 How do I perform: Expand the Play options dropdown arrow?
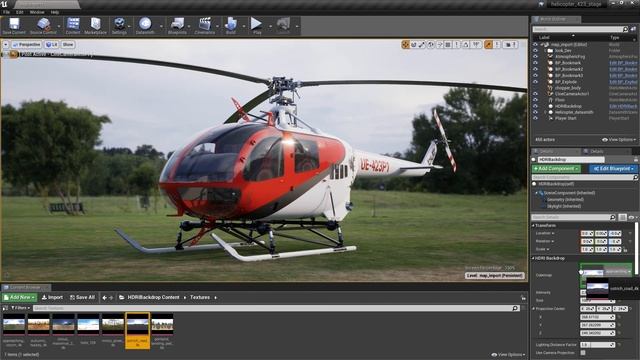tap(270, 26)
